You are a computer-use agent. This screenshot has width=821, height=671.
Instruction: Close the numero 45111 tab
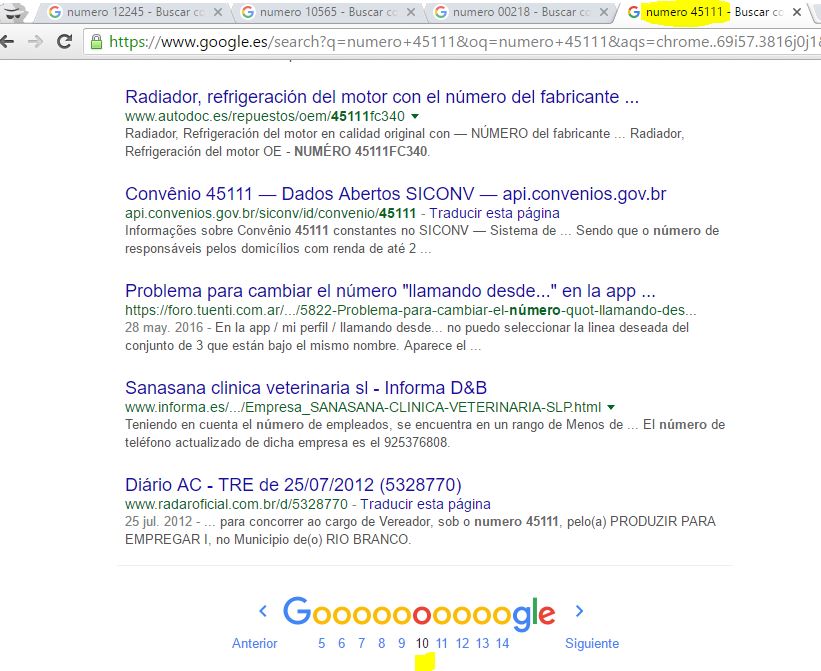(x=797, y=12)
